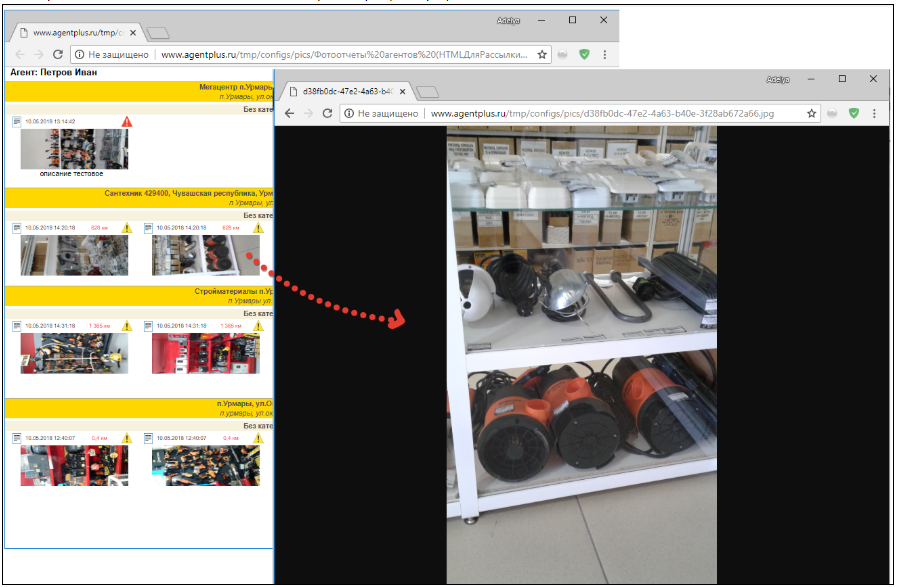Viewport: 900px width, 587px height.
Task: Click the green shield extension in the image window
Action: pyautogui.click(x=854, y=114)
